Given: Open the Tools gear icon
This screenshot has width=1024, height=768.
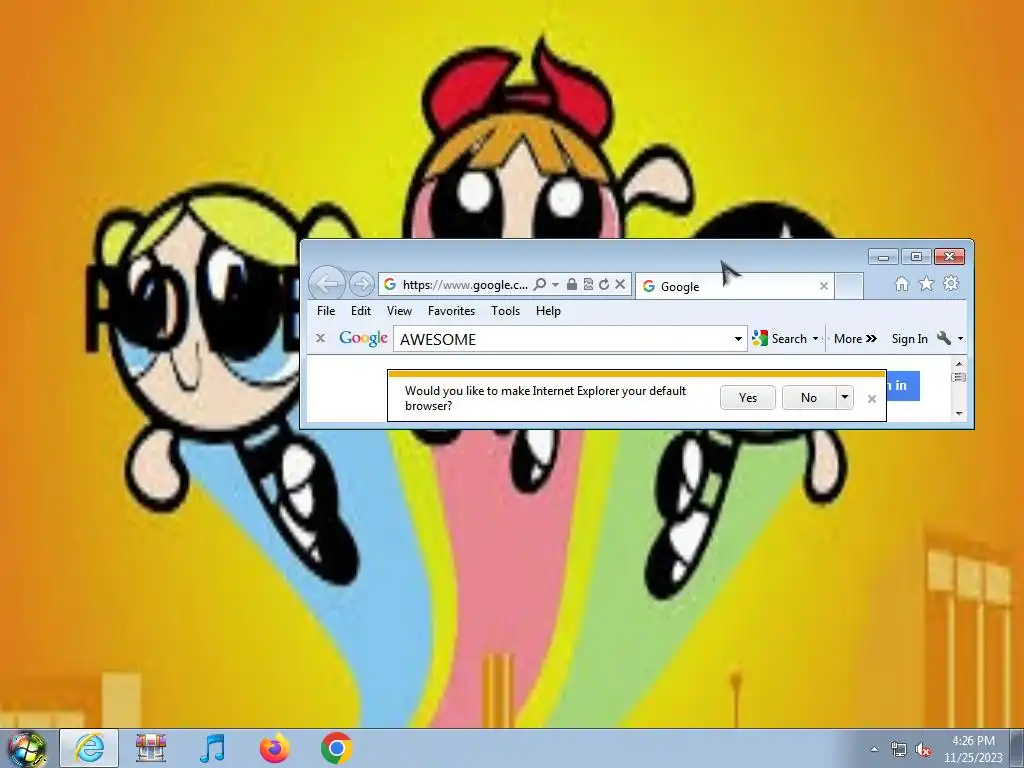Looking at the screenshot, I should [952, 283].
